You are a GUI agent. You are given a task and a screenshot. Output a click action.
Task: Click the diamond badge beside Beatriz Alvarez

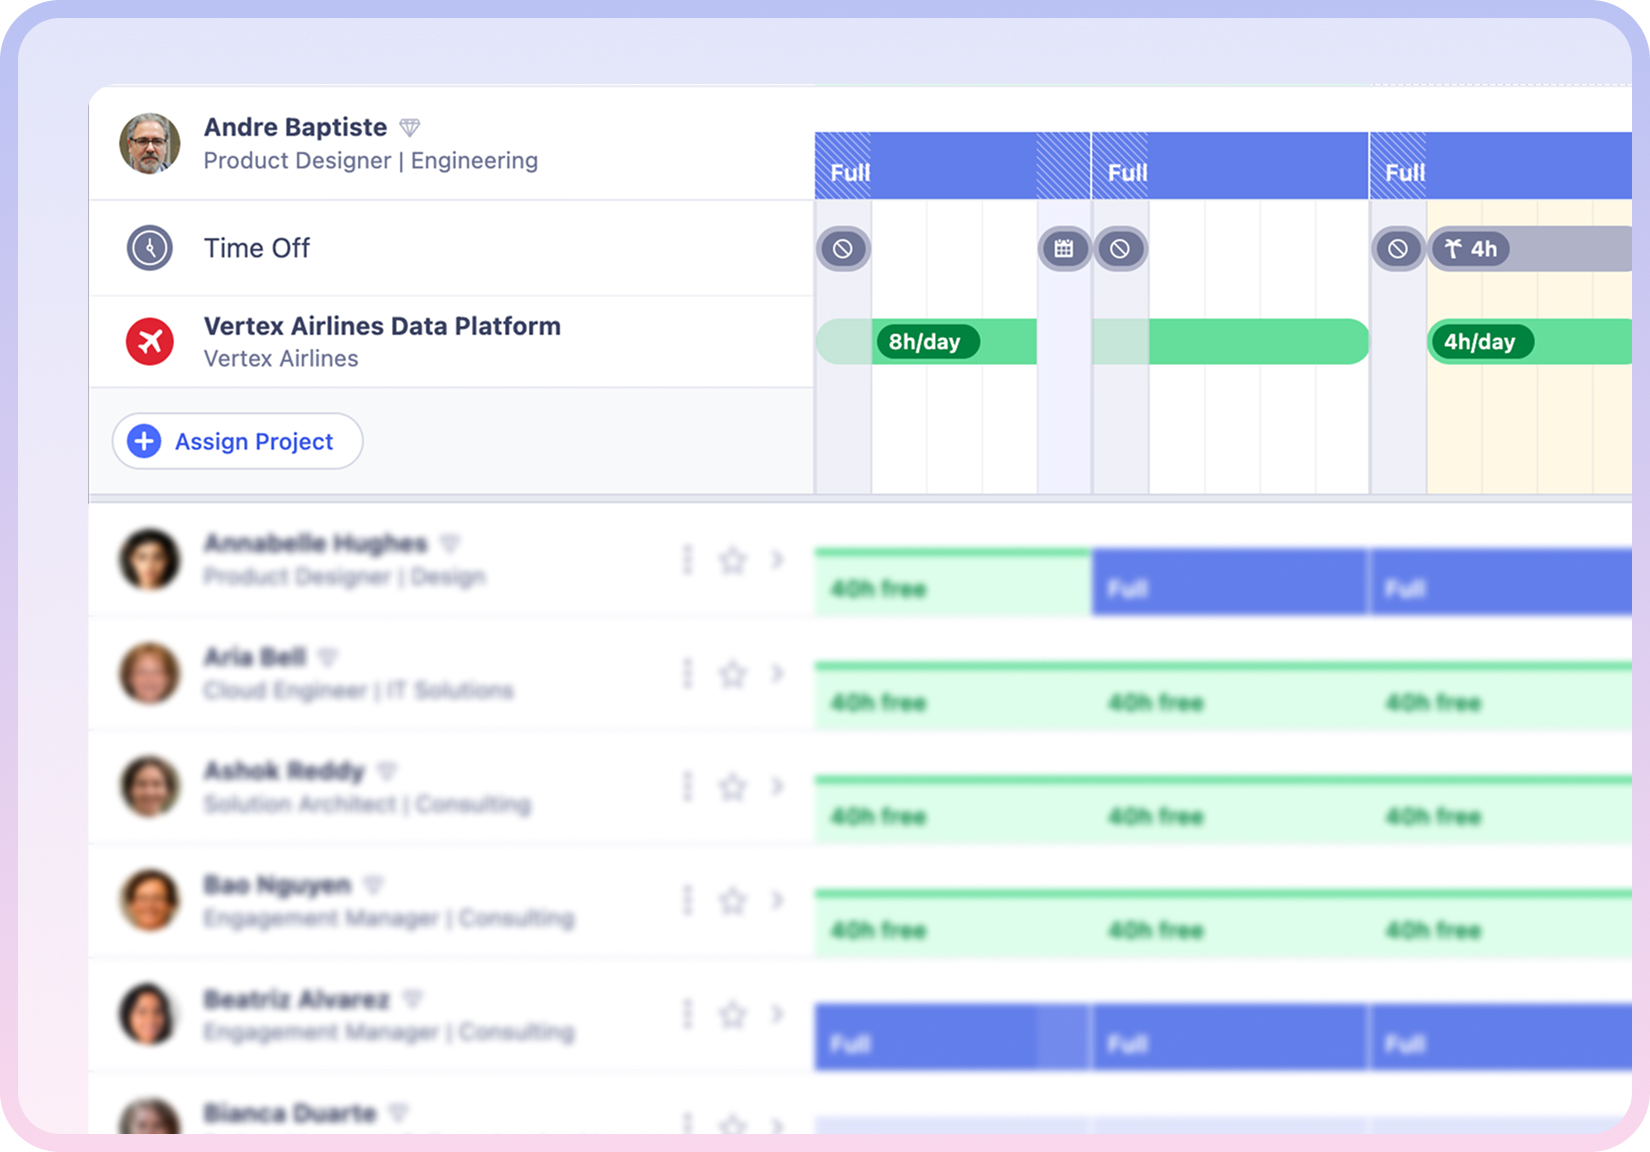412,999
